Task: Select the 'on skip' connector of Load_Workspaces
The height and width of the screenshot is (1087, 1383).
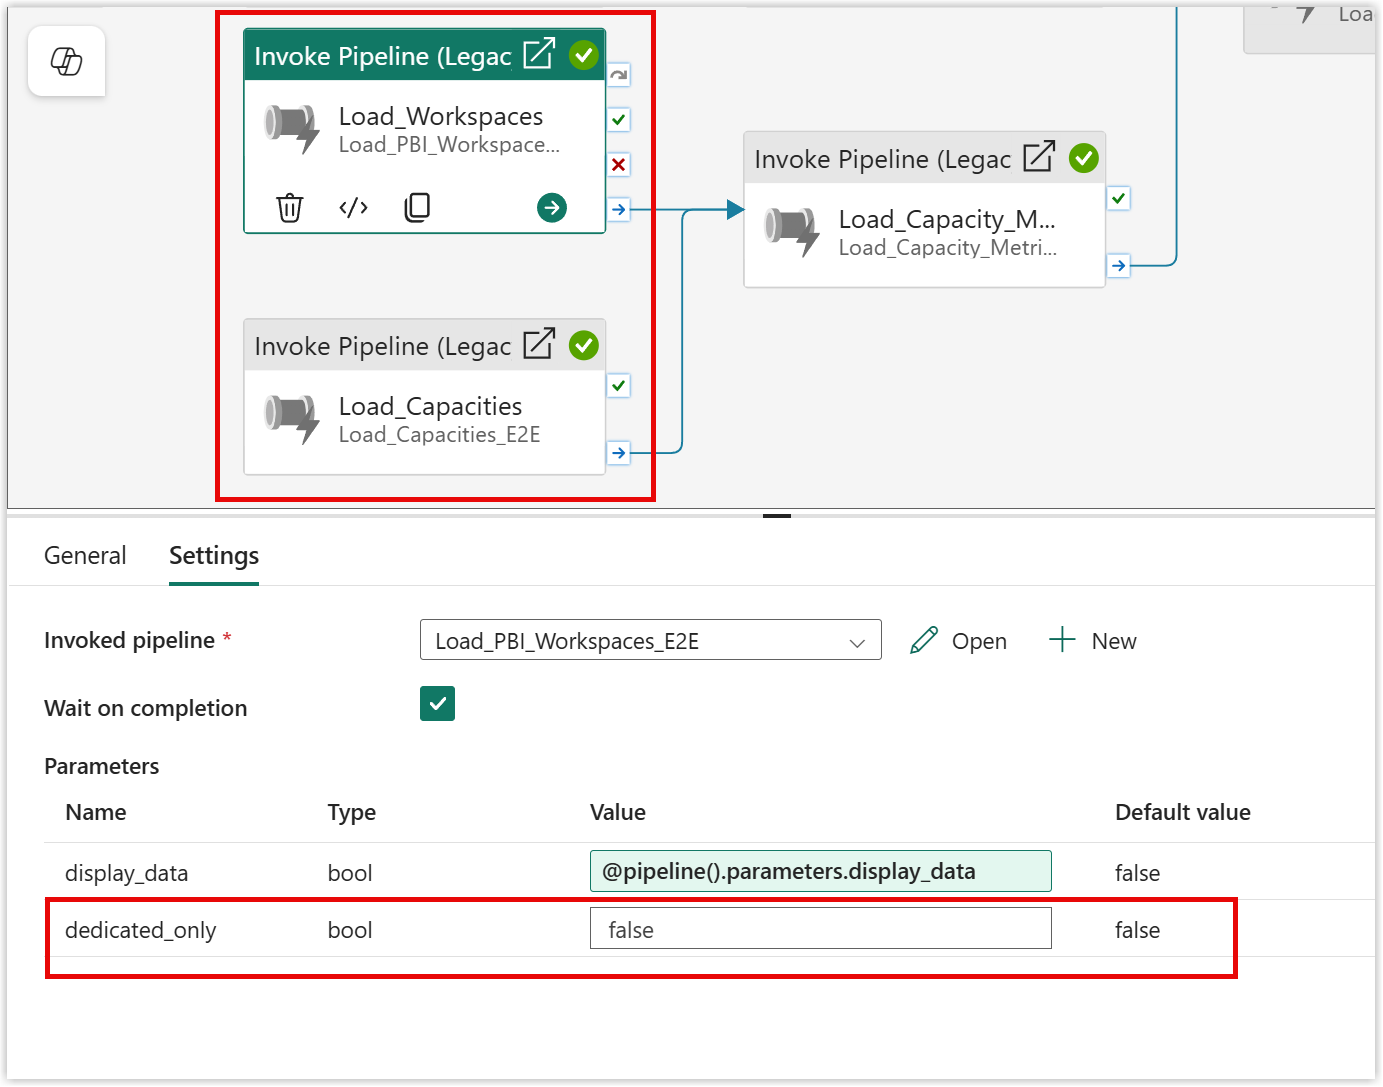Action: [619, 75]
